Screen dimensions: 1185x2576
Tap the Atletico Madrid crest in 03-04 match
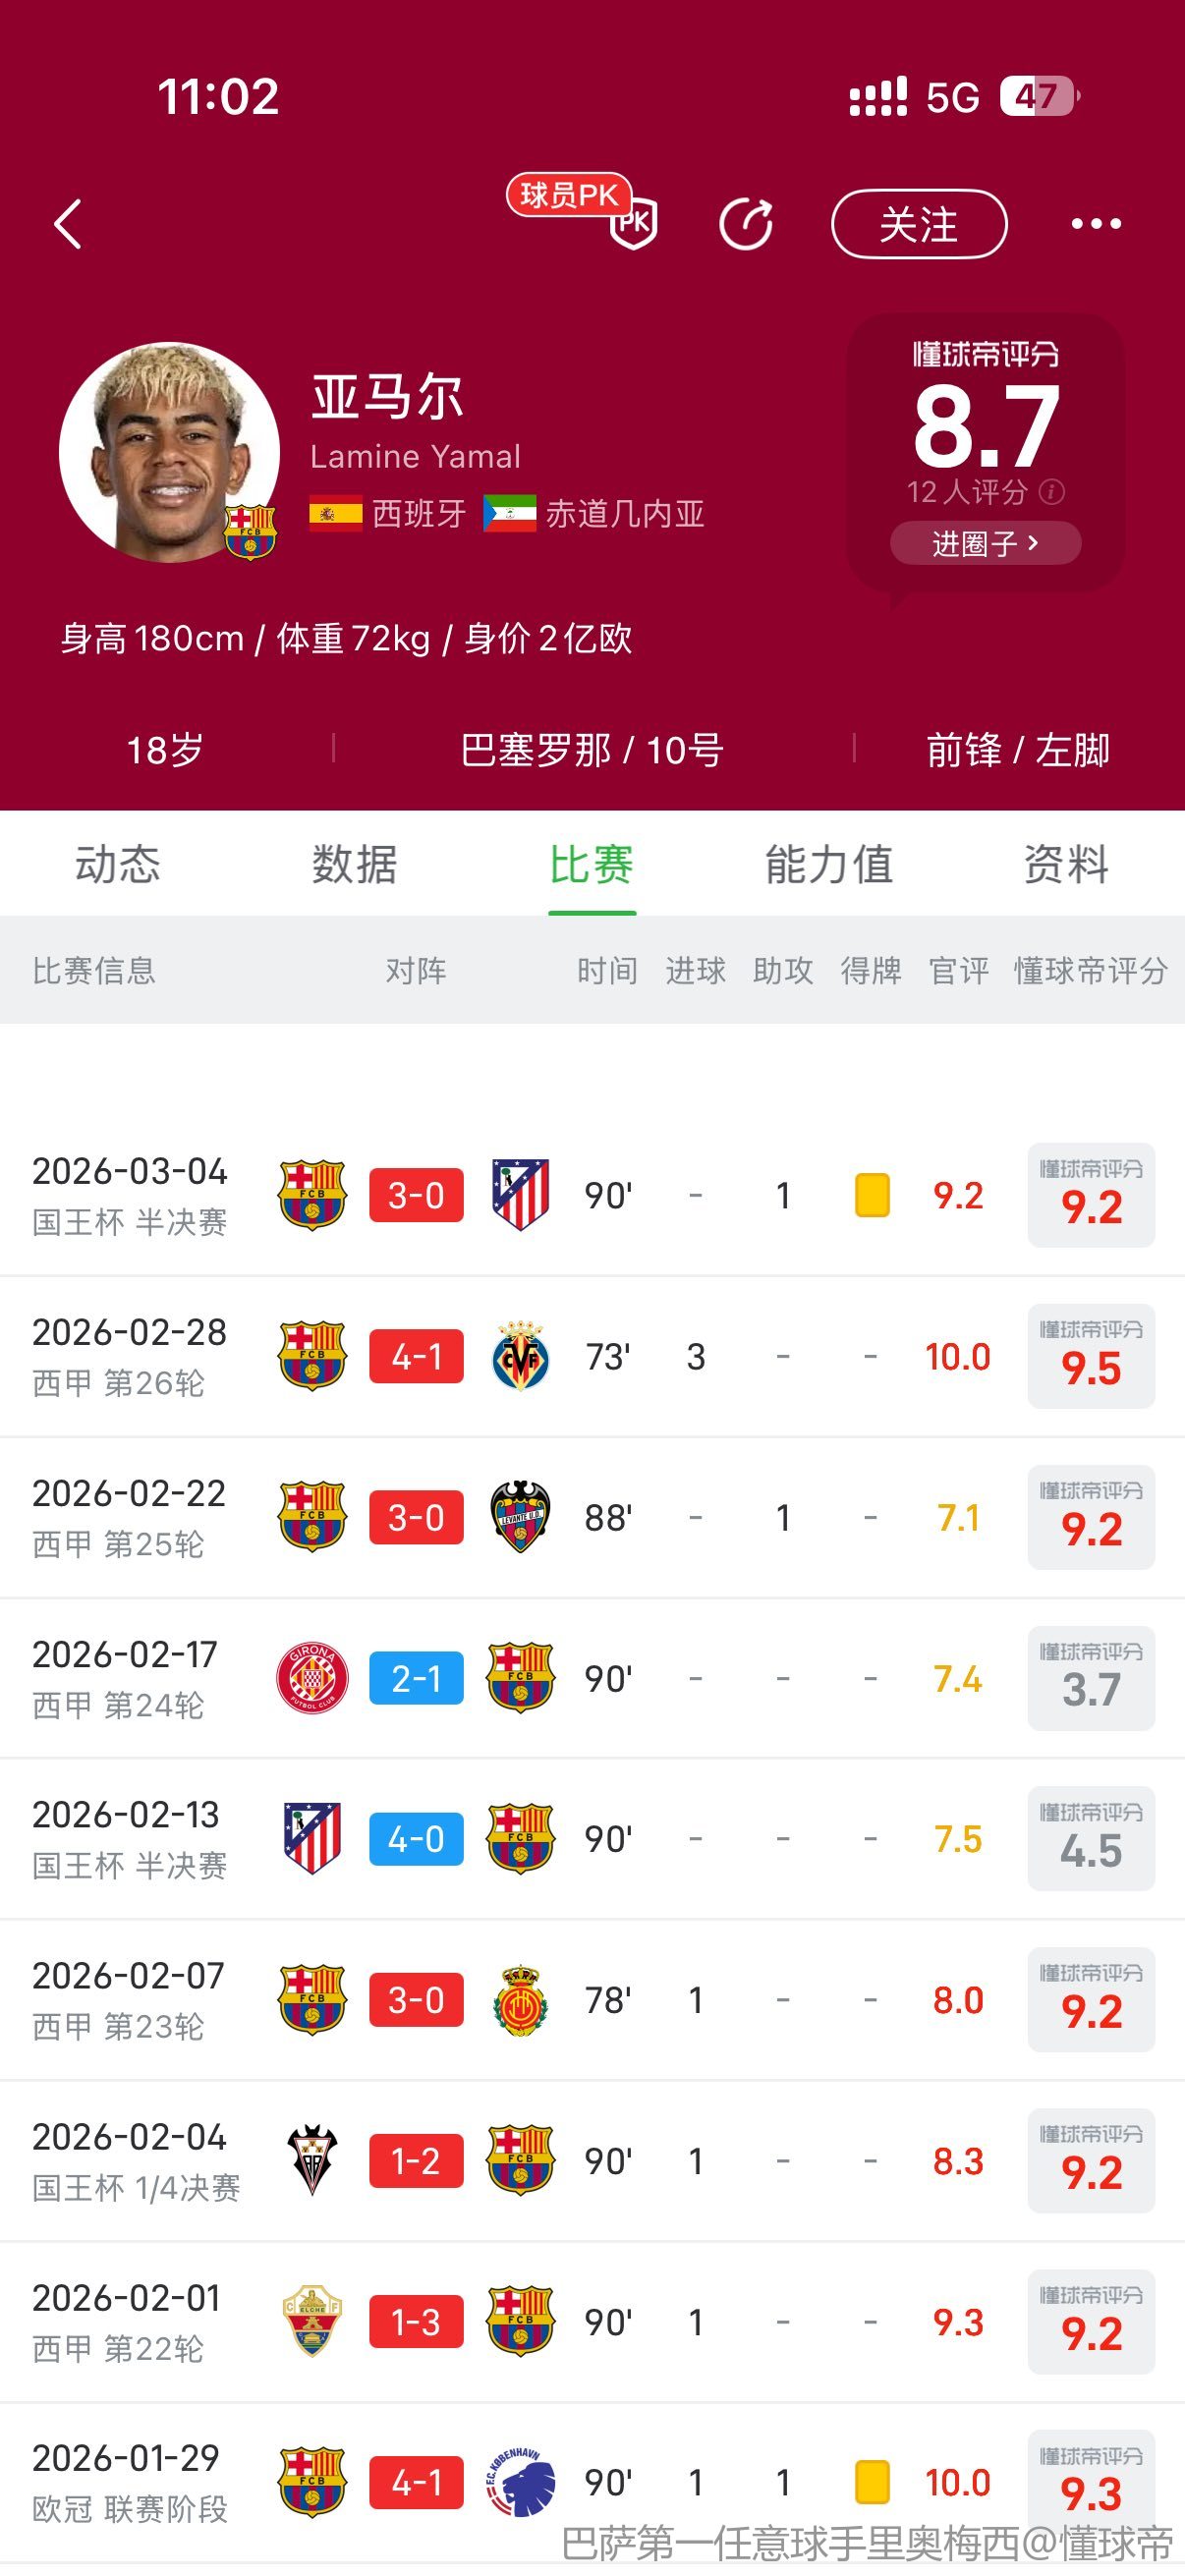520,1195
